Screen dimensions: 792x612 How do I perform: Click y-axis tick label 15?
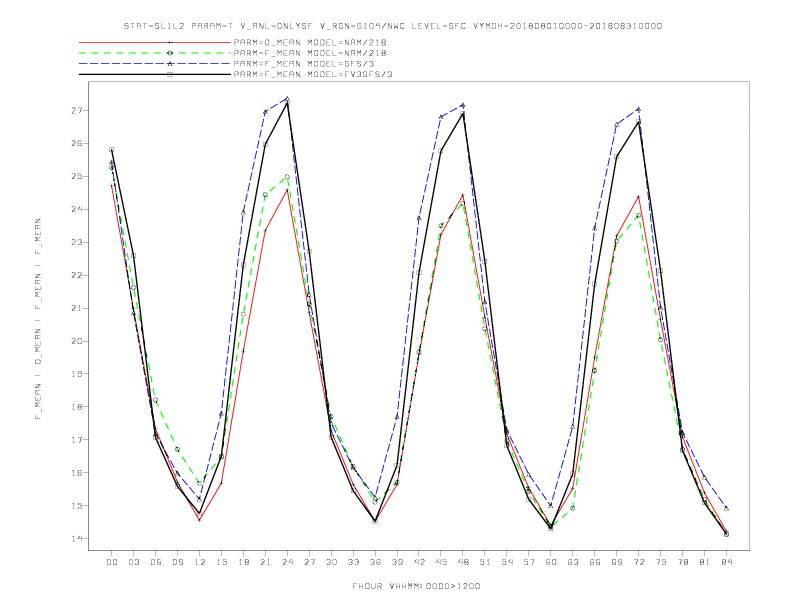[x=75, y=505]
